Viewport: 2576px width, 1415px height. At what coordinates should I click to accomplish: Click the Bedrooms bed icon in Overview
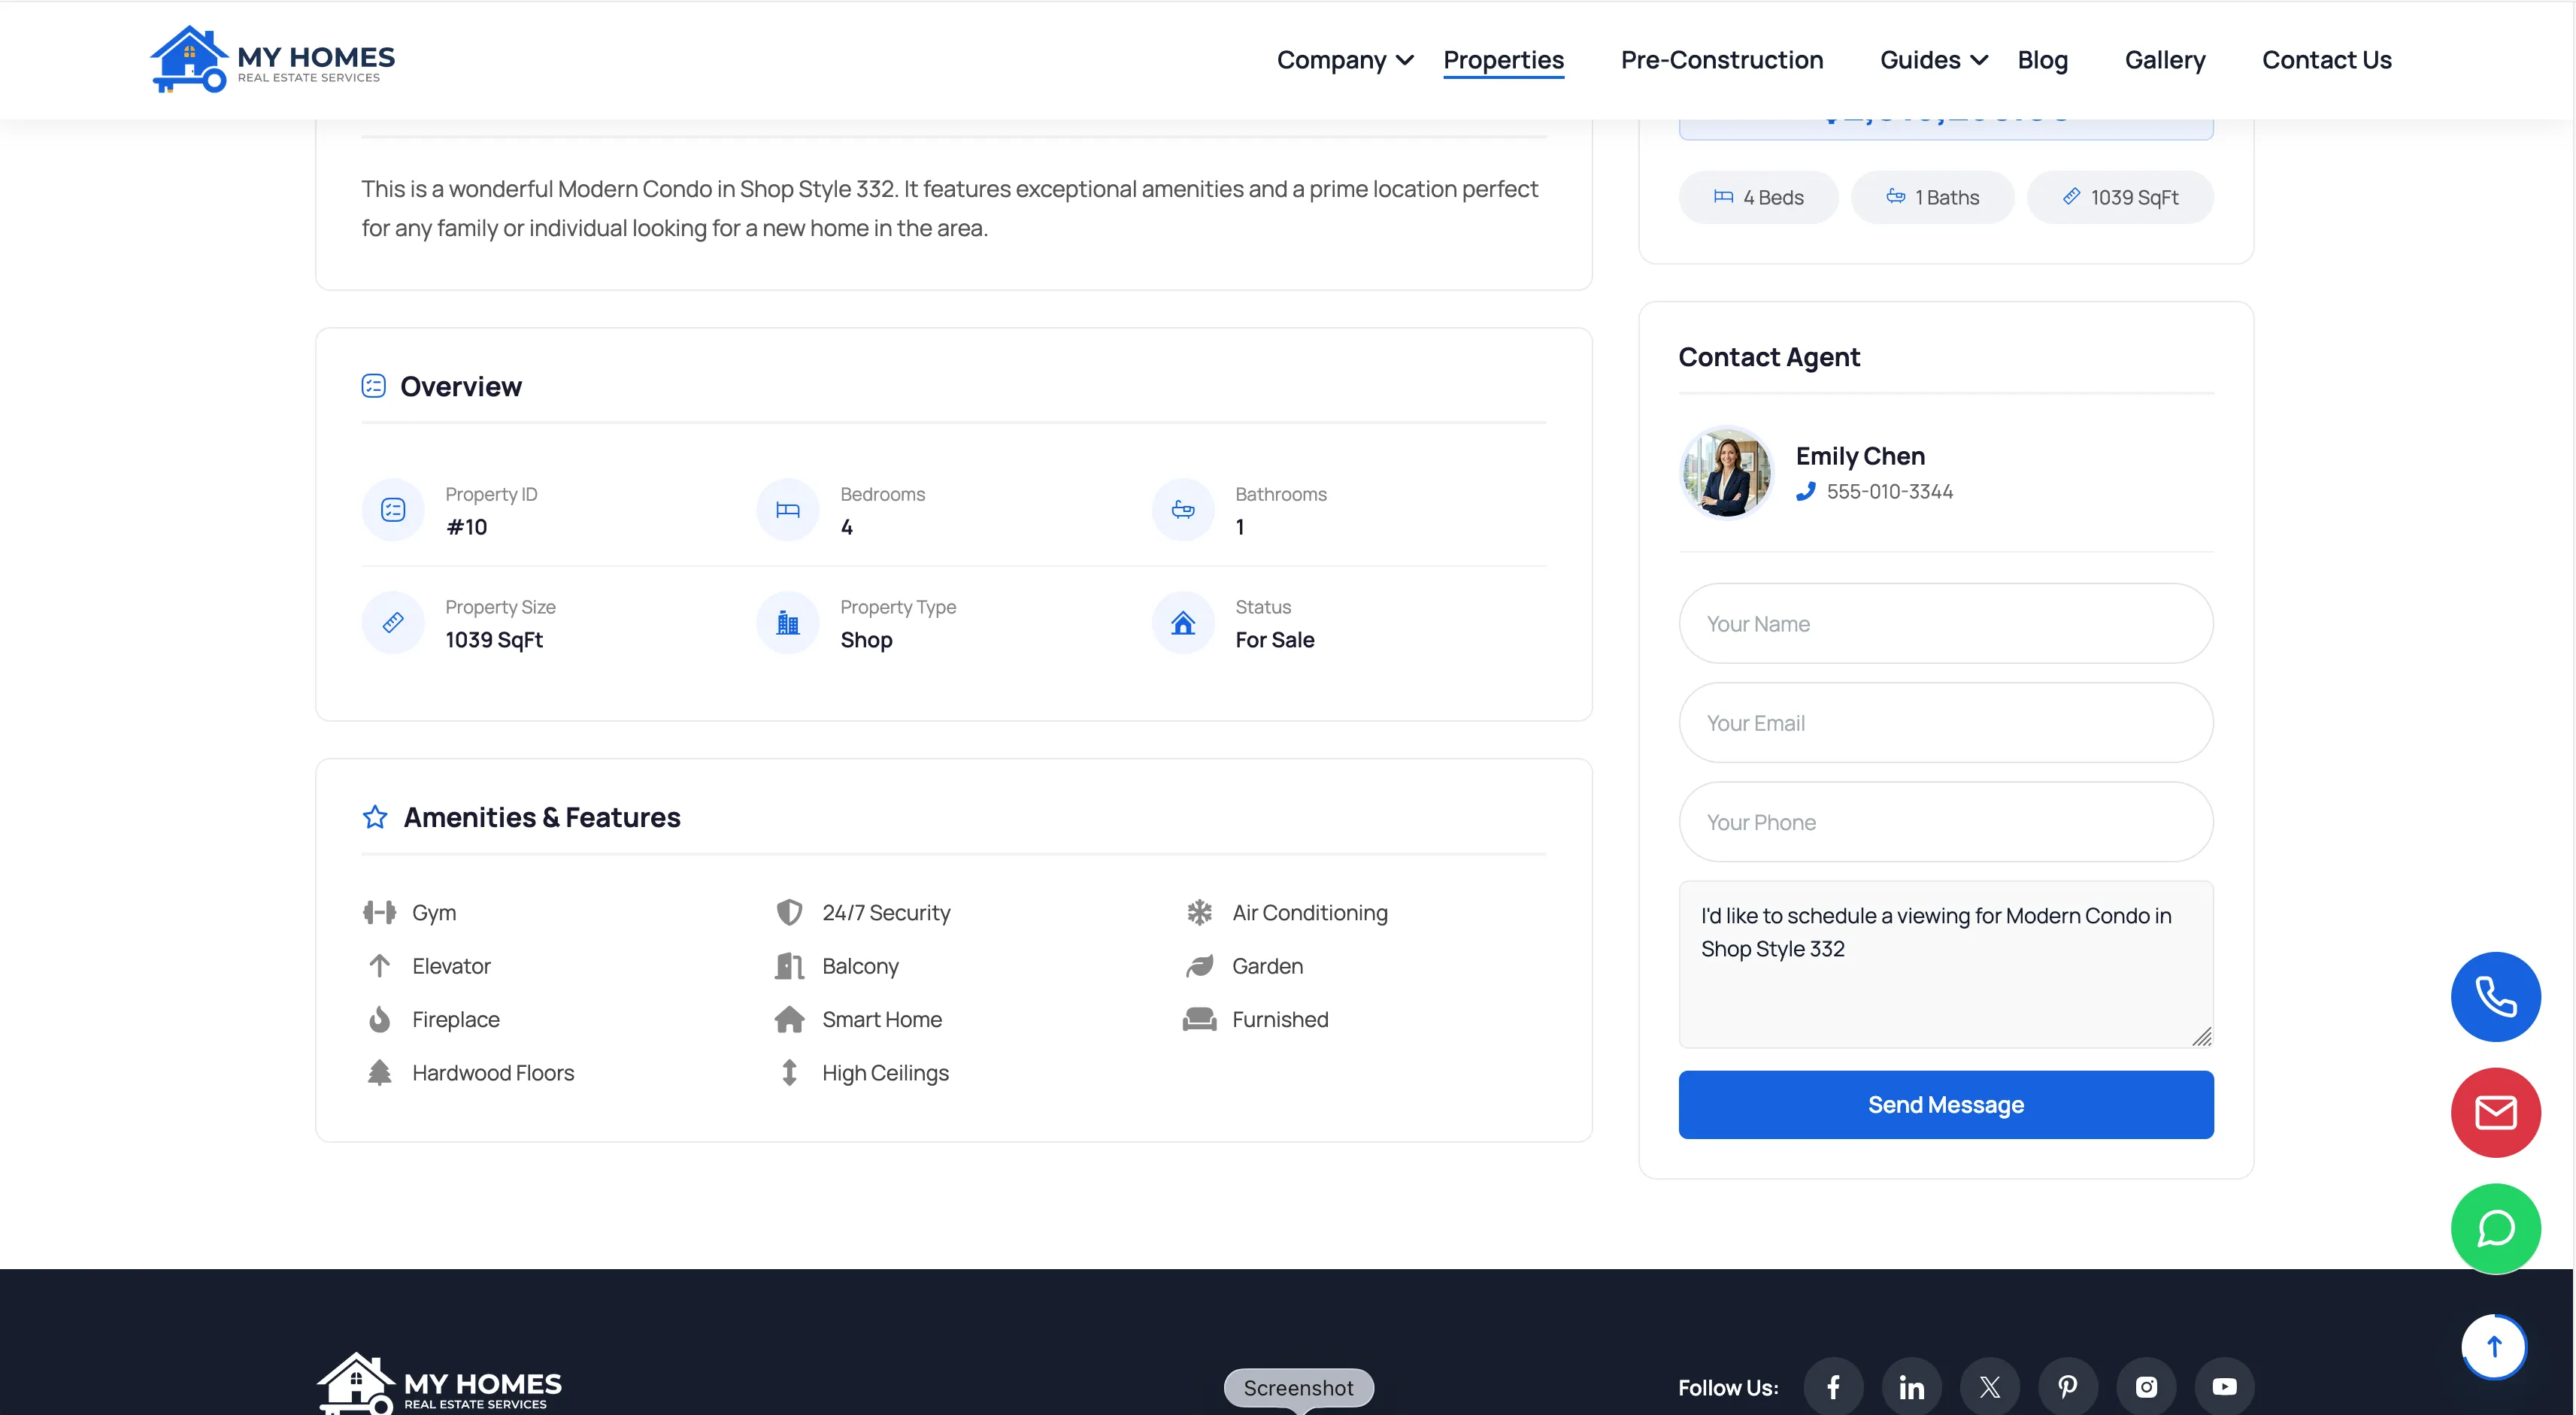tap(788, 510)
